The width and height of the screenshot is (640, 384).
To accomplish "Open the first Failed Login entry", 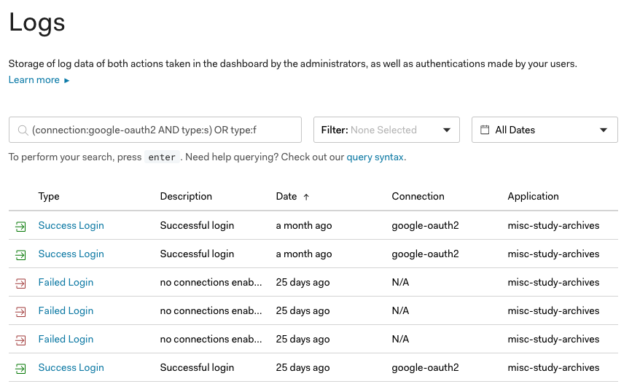I will [66, 282].
